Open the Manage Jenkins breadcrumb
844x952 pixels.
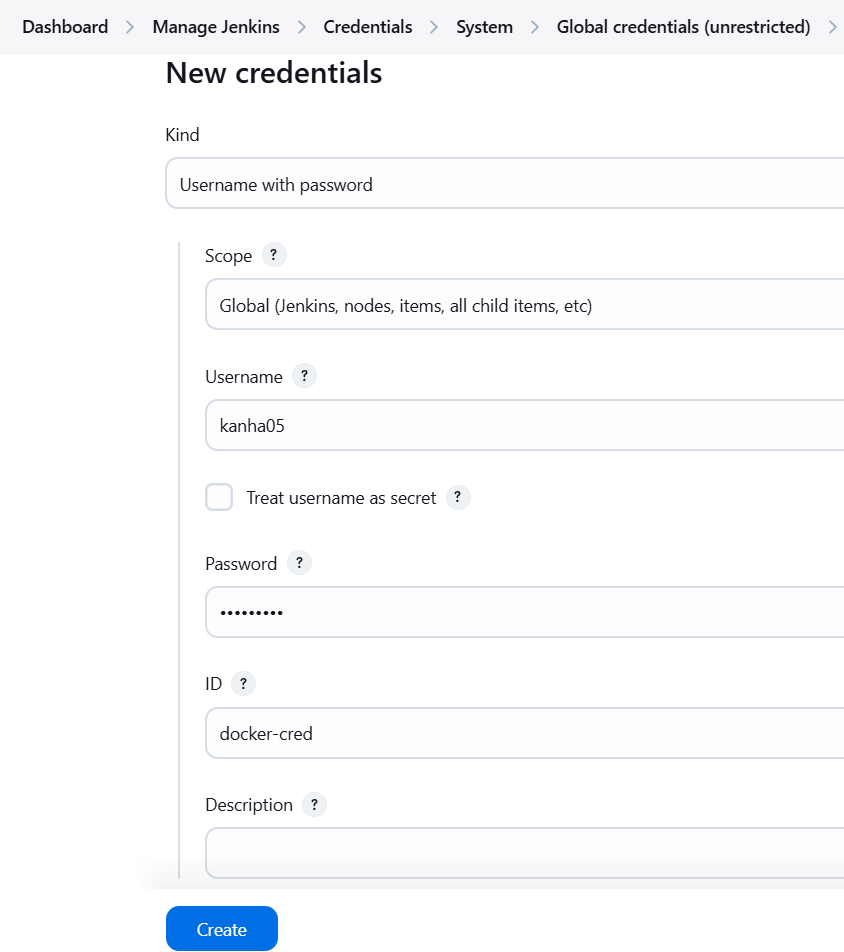[216, 27]
